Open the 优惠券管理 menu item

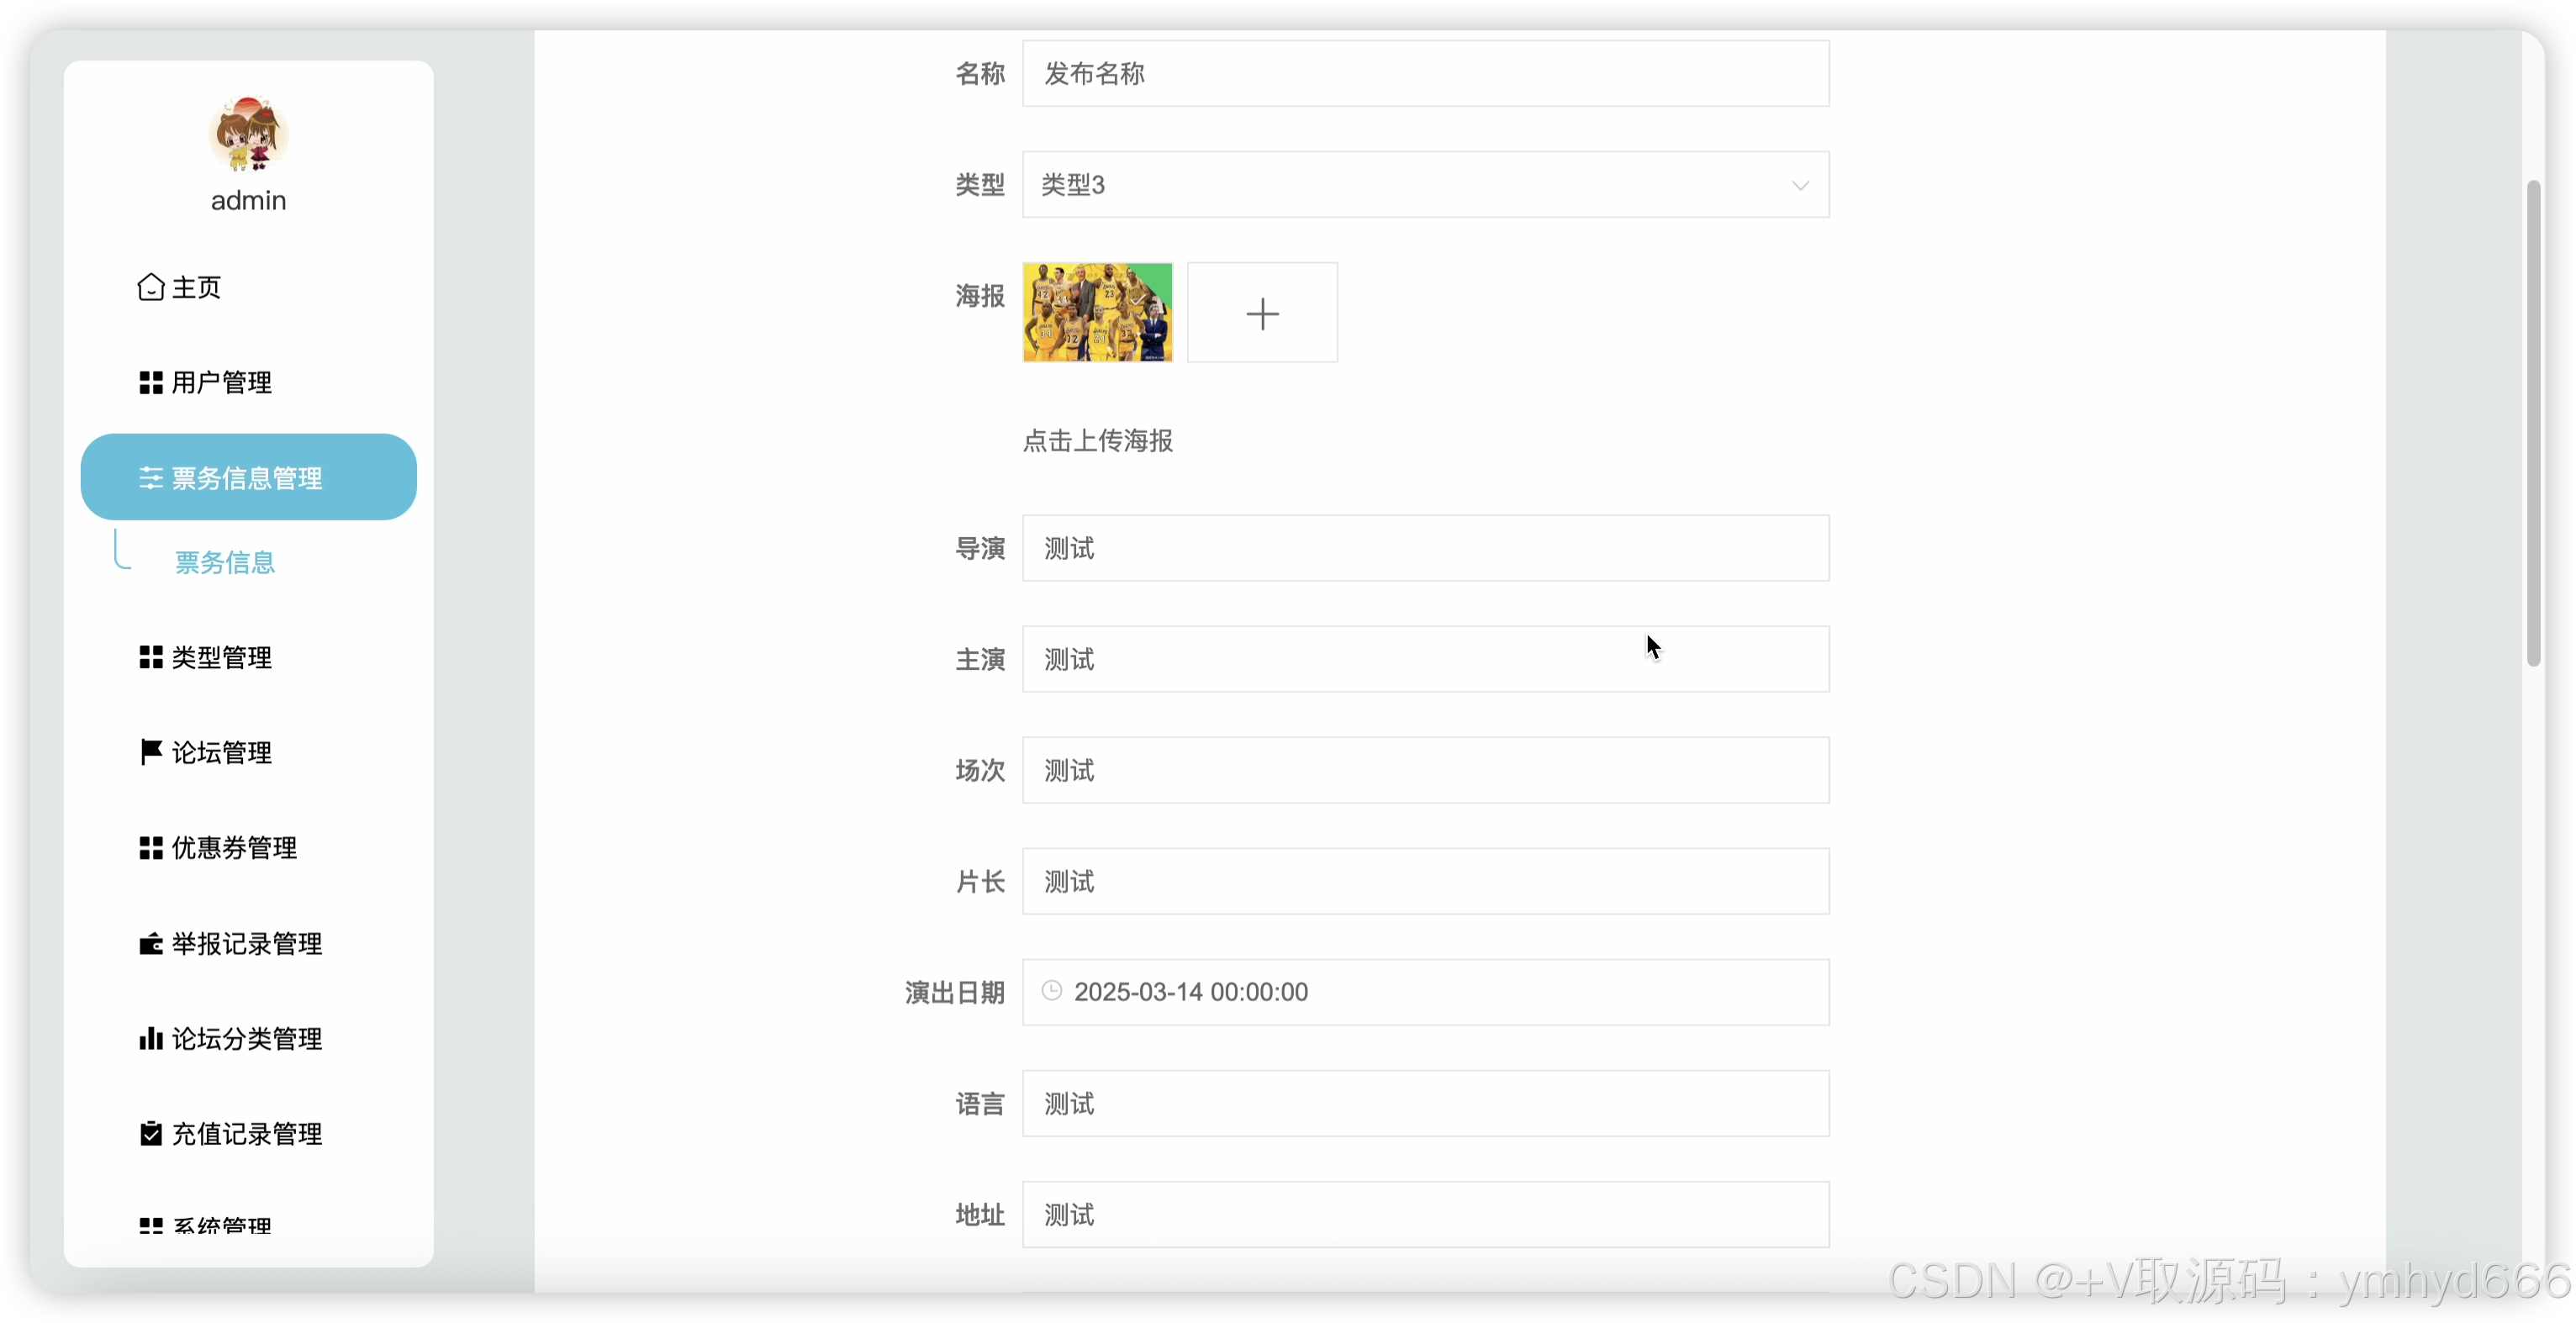click(x=234, y=848)
